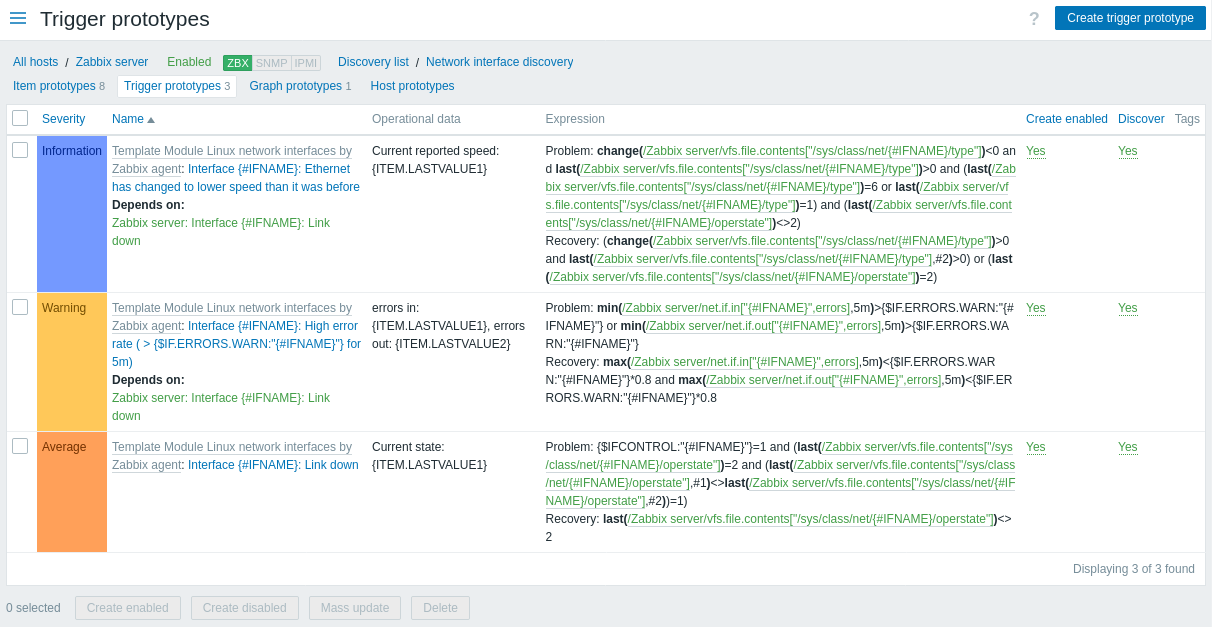Select the Trigger prototypes tab

[x=177, y=86]
